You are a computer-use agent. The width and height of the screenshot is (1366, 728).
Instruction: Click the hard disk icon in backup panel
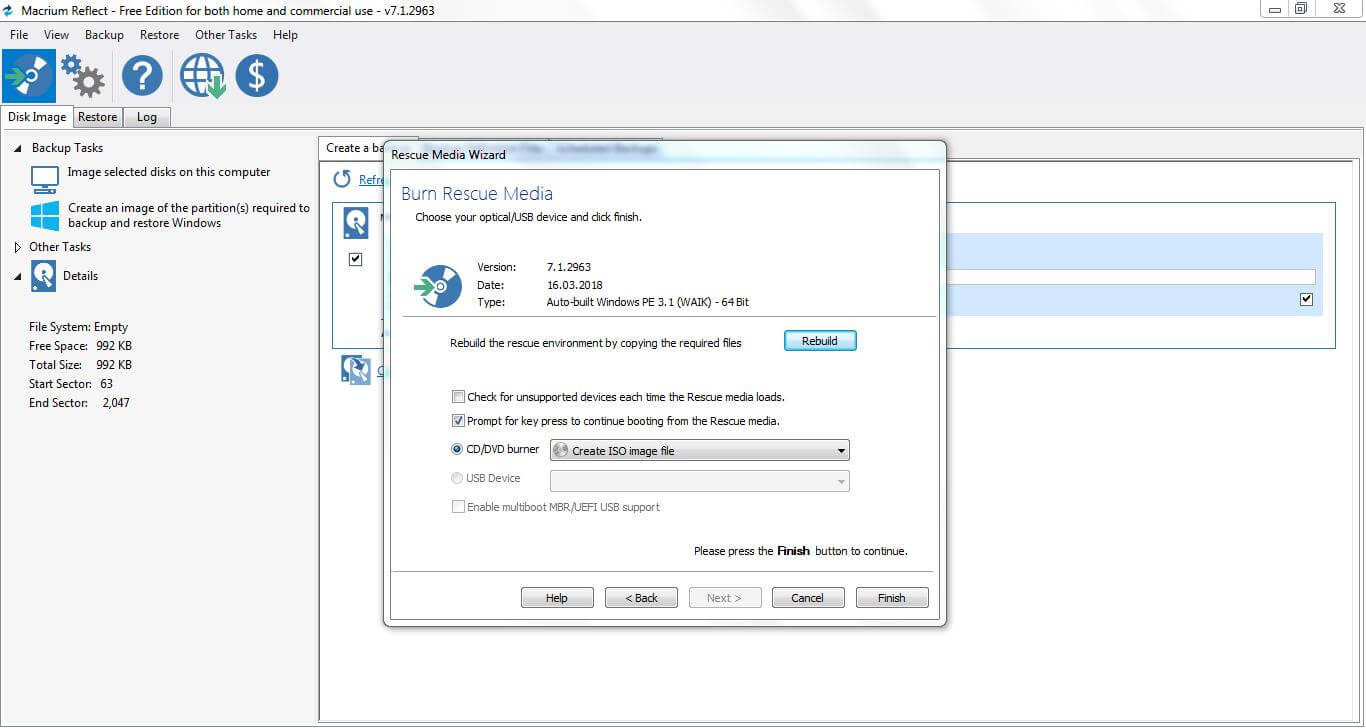coord(356,223)
